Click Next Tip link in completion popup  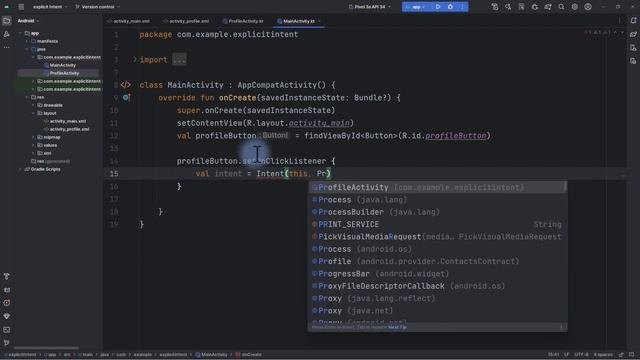click(x=397, y=327)
